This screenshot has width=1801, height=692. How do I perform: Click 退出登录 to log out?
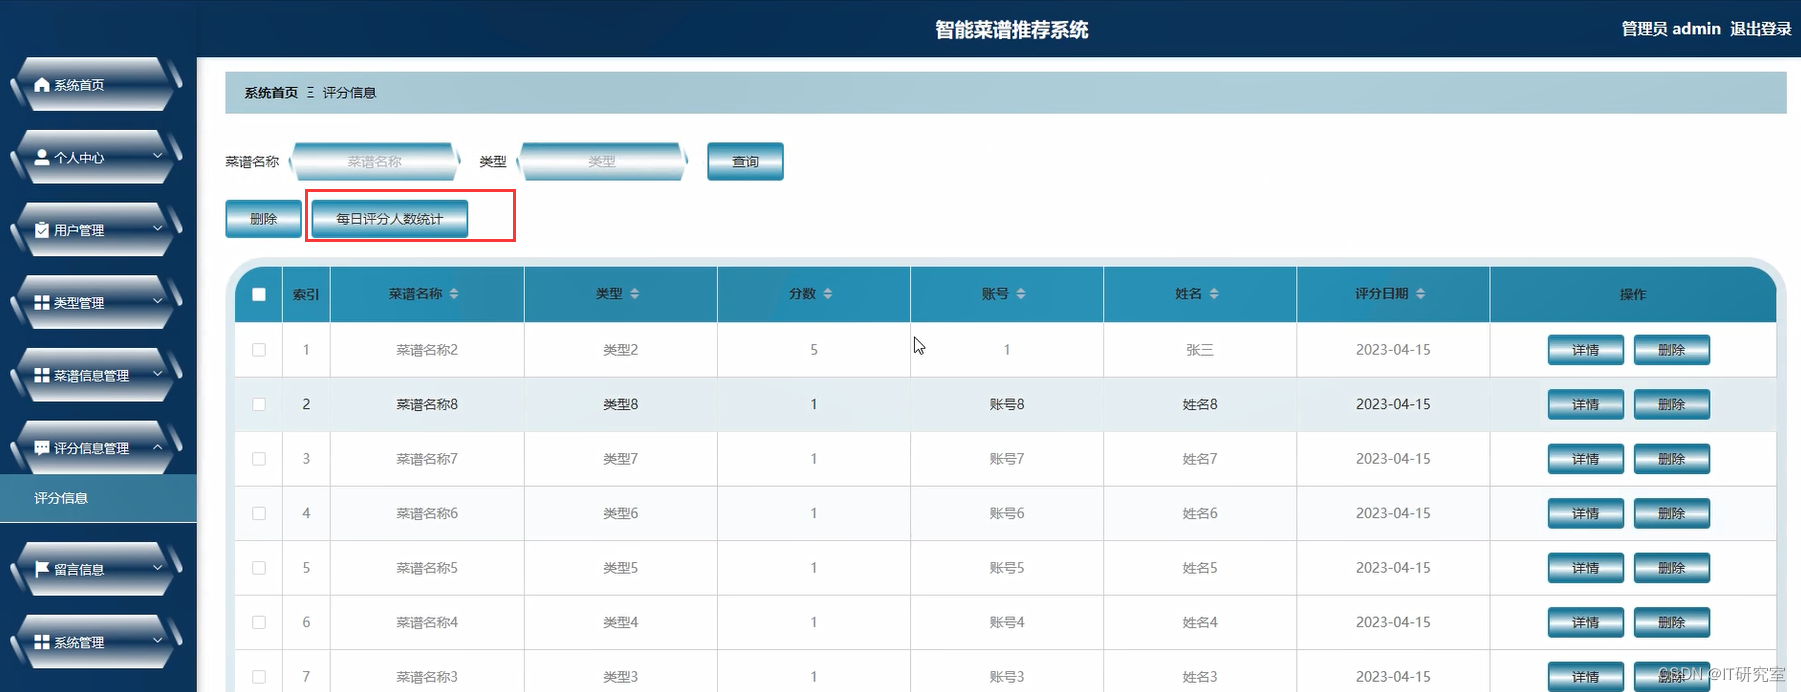(1761, 29)
